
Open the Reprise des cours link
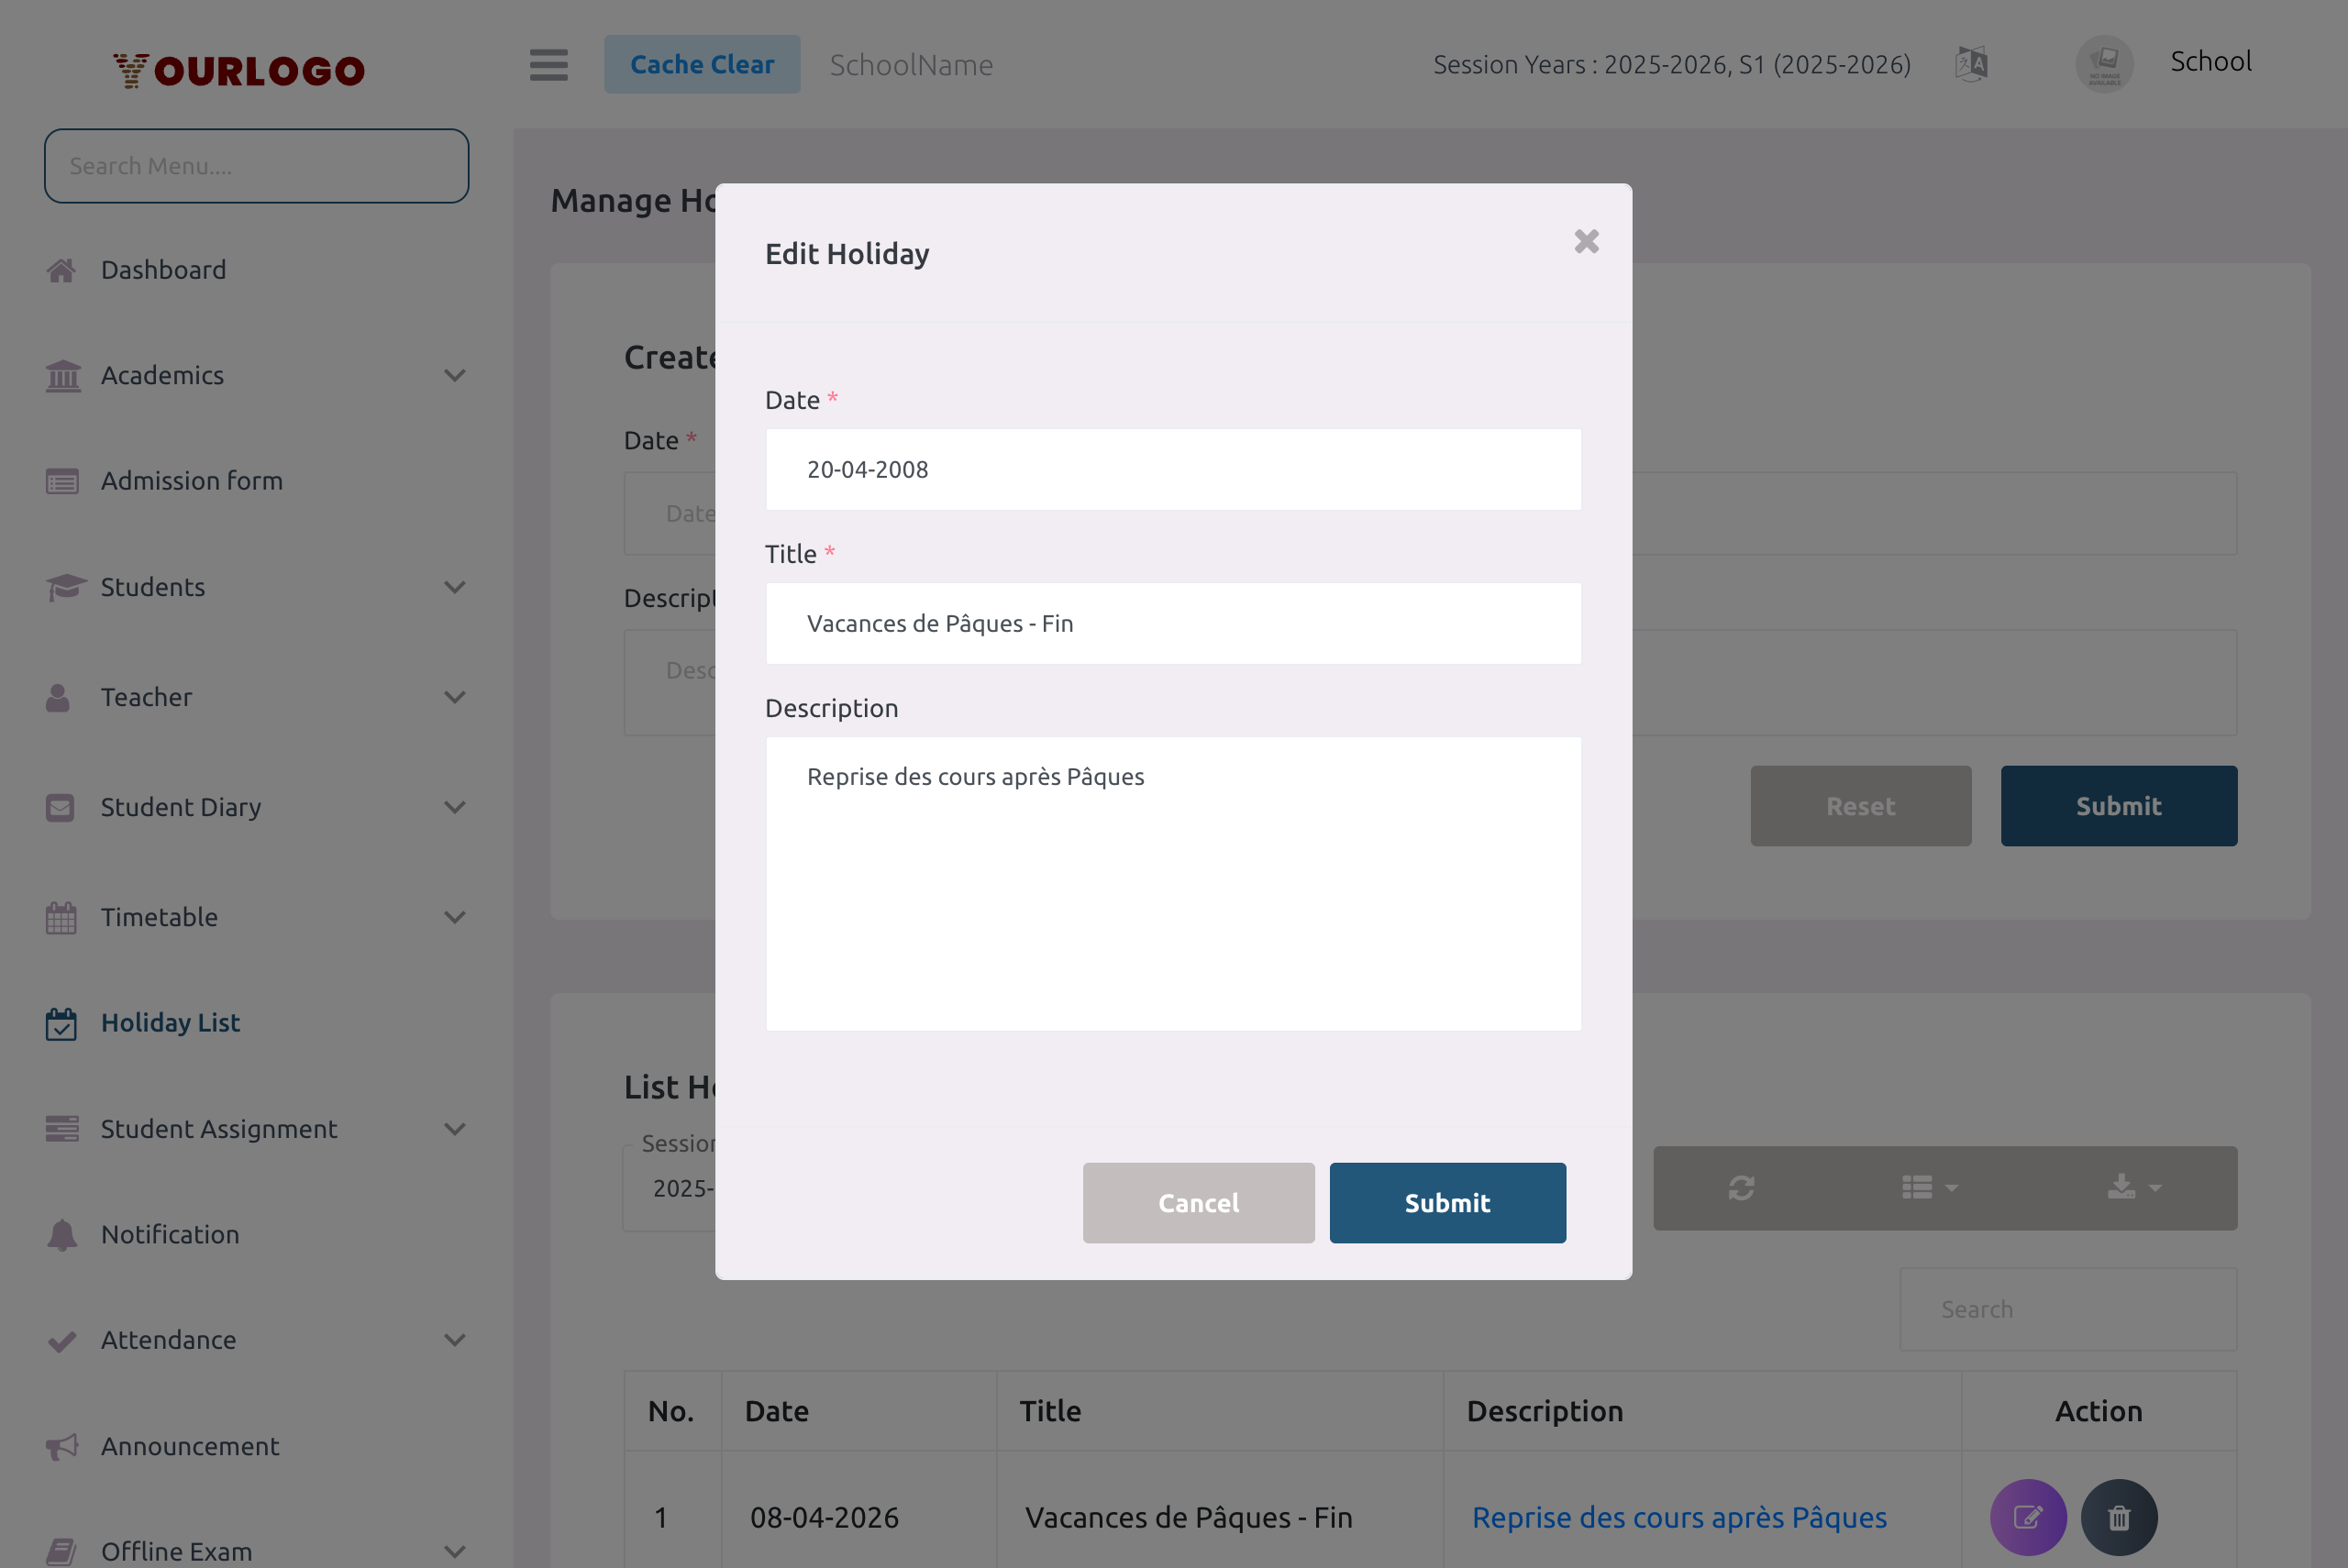pos(1678,1516)
